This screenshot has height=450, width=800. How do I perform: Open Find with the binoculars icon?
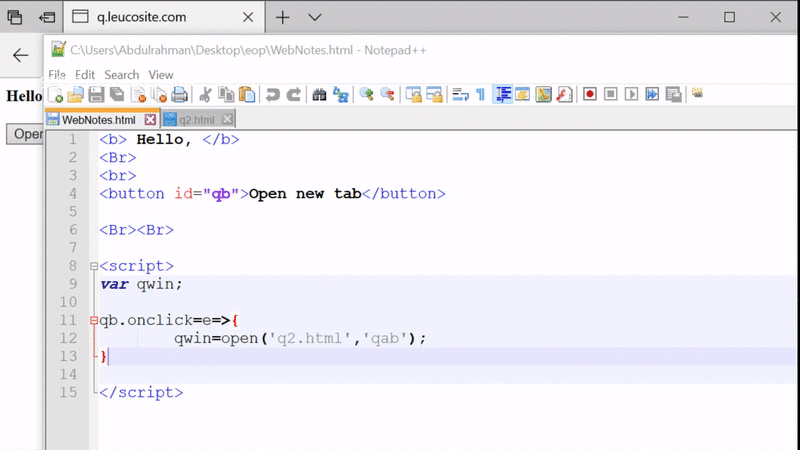pos(320,95)
